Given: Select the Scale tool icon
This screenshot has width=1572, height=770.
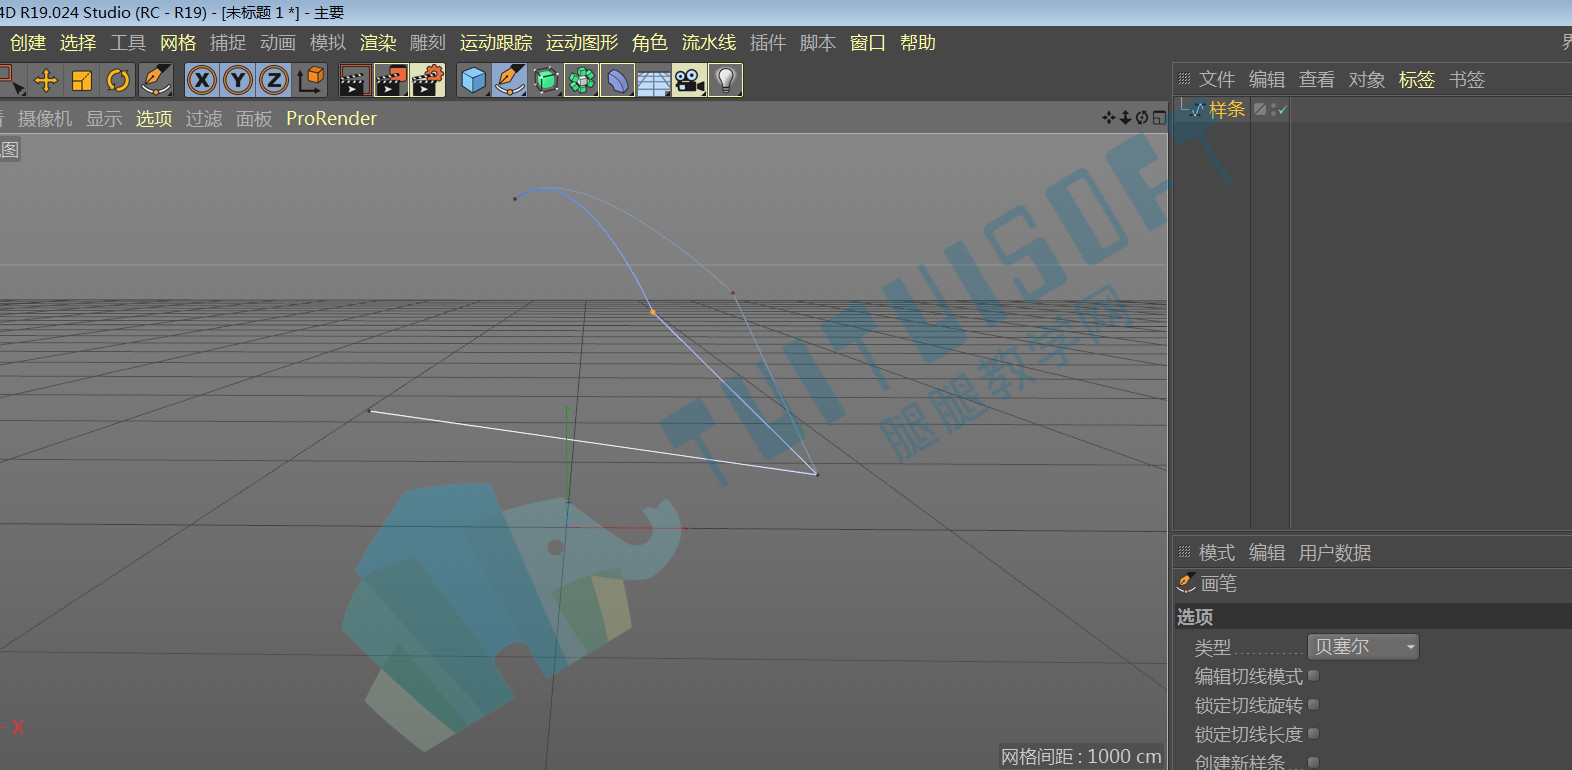Looking at the screenshot, I should [82, 80].
